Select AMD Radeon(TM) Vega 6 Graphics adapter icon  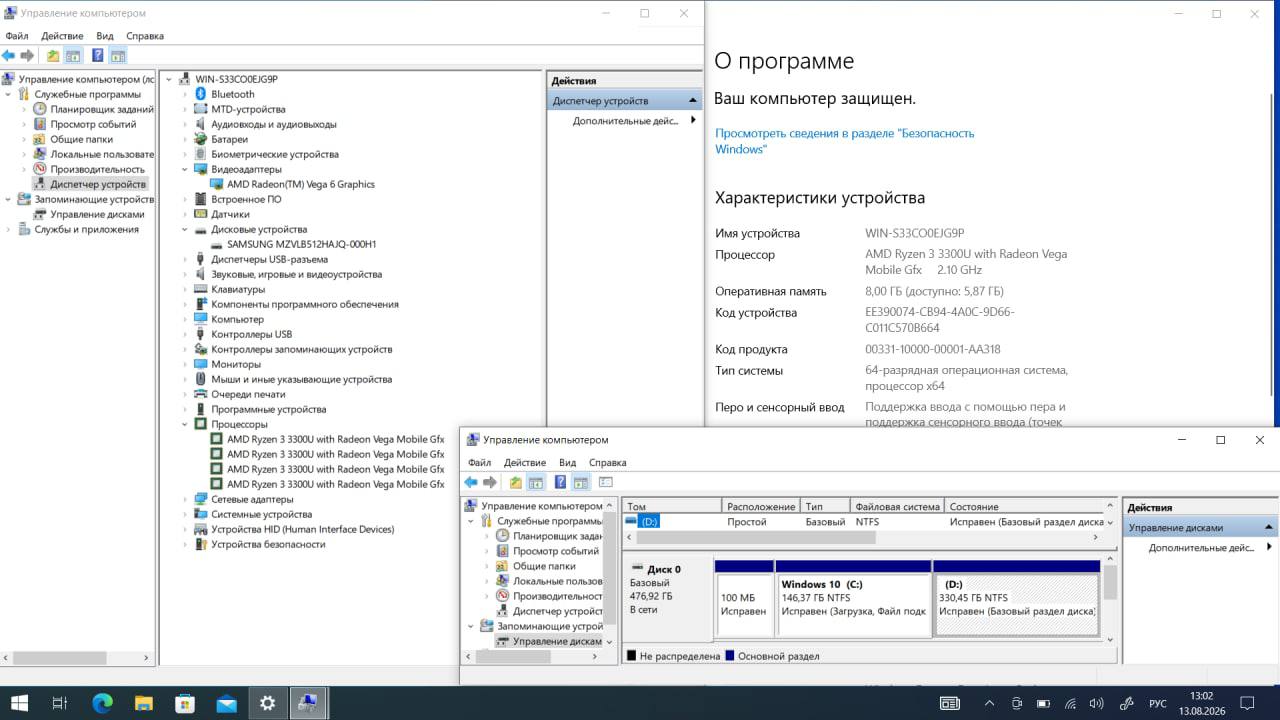pos(217,184)
